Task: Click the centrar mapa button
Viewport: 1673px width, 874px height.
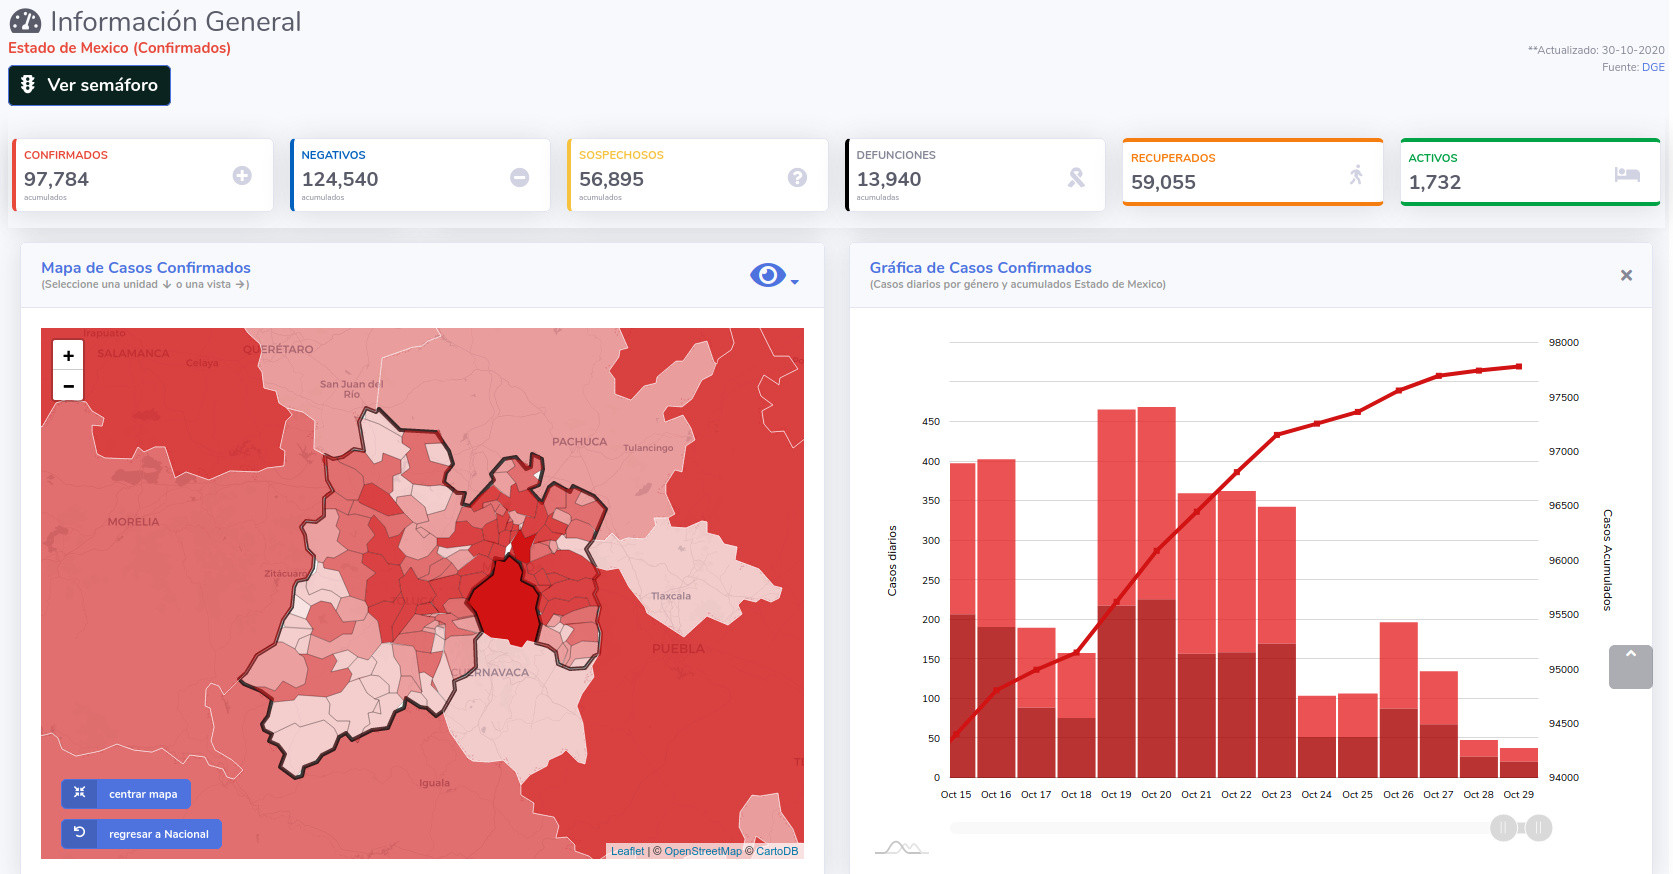Action: [126, 794]
